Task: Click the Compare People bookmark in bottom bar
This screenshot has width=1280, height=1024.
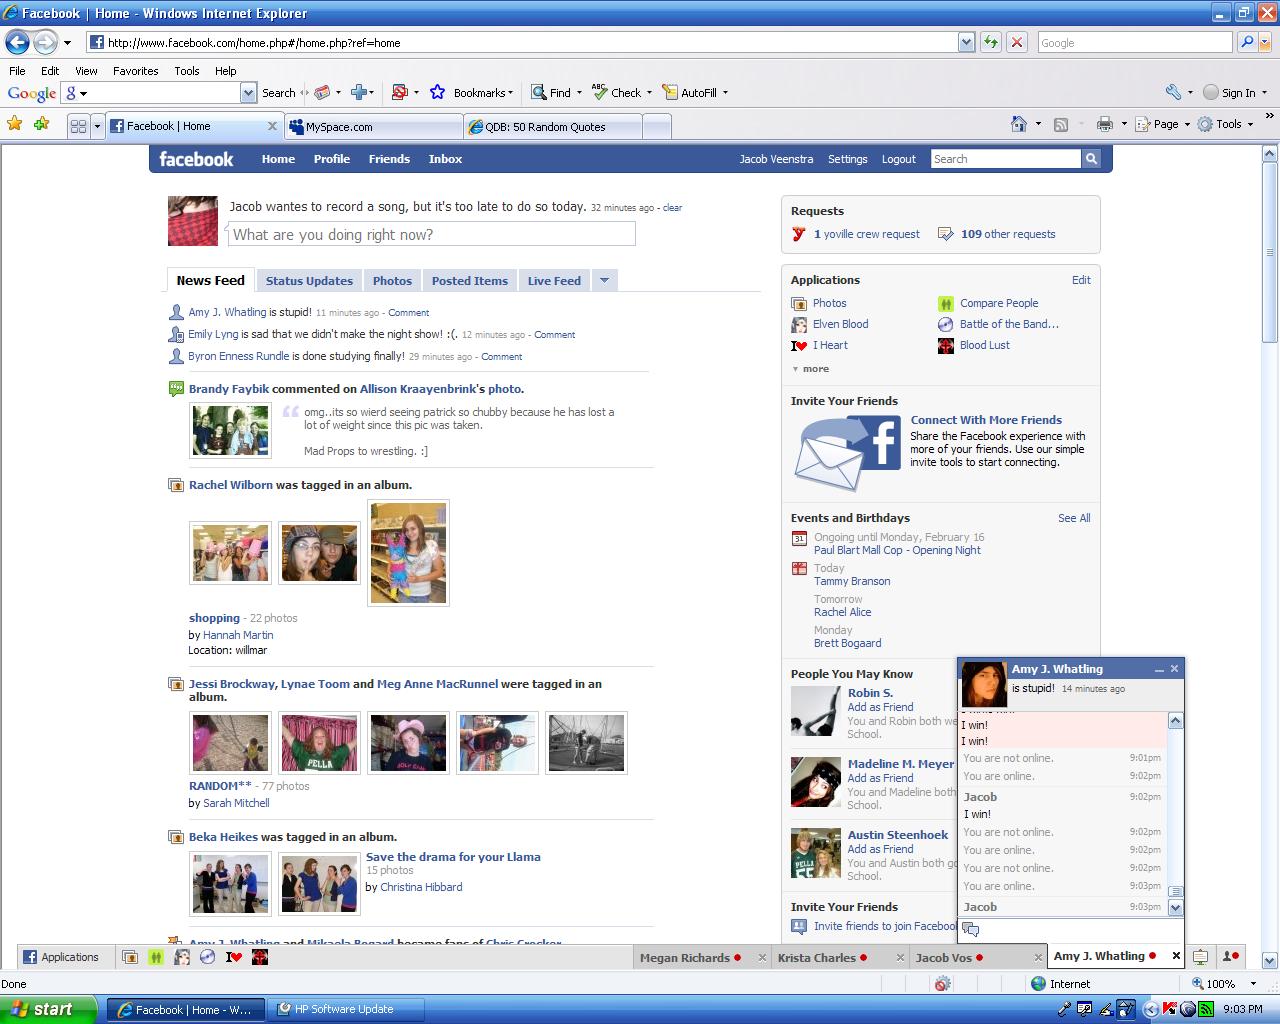Action: click(x=155, y=957)
